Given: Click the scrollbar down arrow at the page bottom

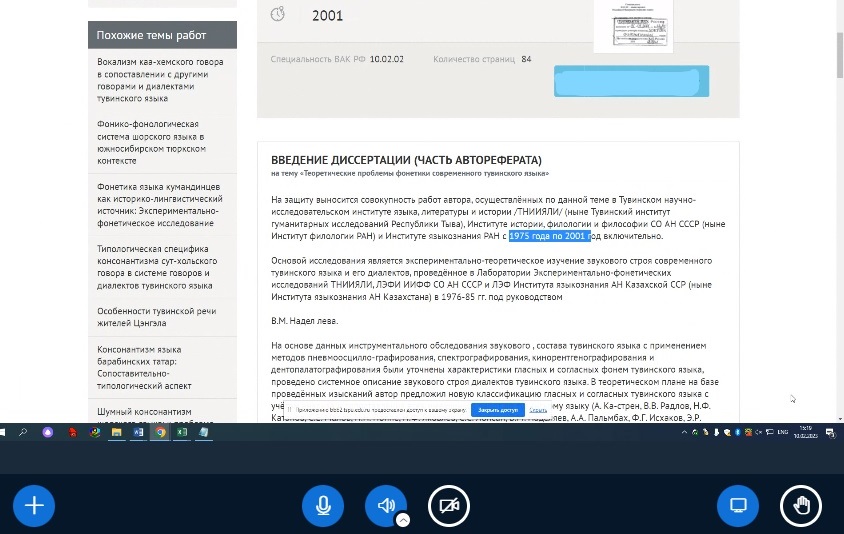Looking at the screenshot, I should coord(840,419).
